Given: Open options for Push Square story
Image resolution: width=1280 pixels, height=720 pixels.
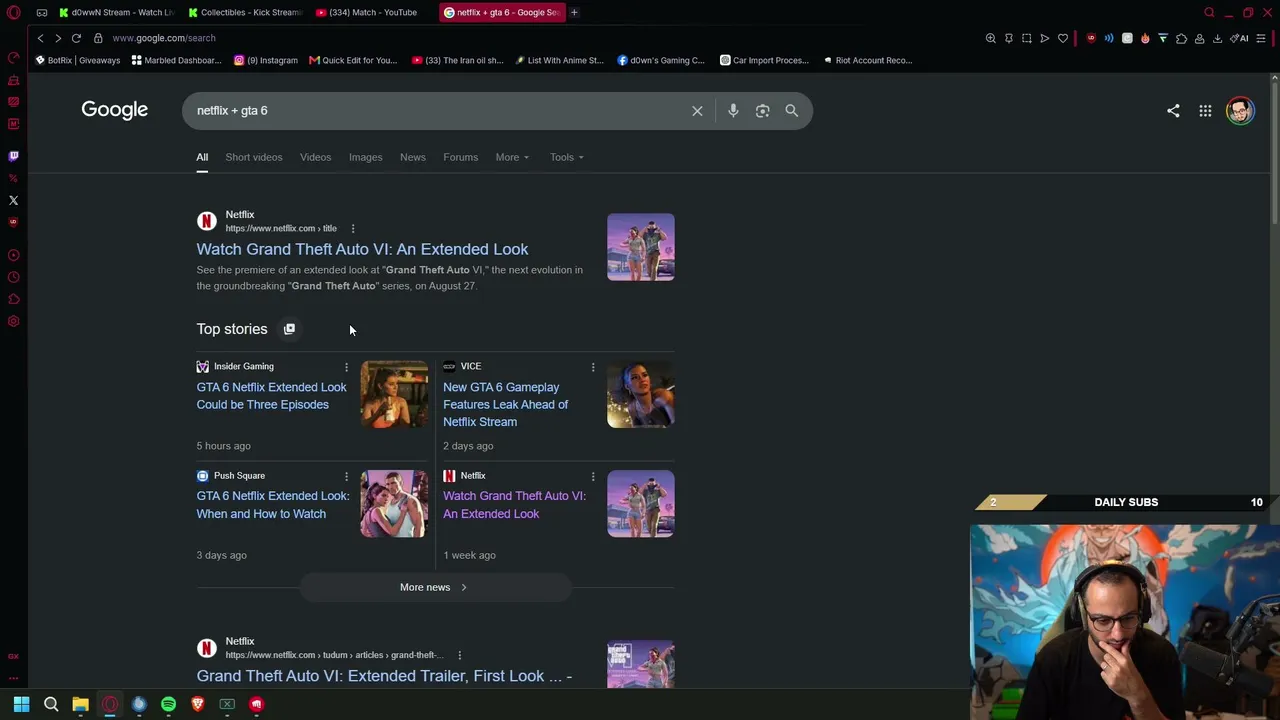Looking at the screenshot, I should pyautogui.click(x=346, y=476).
